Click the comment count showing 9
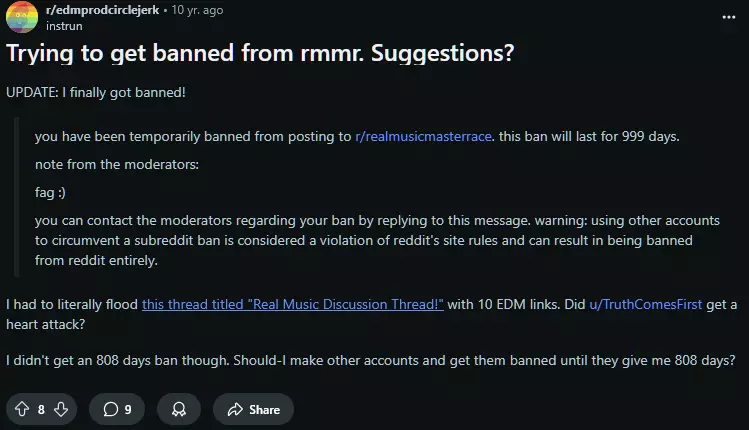This screenshot has width=749, height=430. 128,409
